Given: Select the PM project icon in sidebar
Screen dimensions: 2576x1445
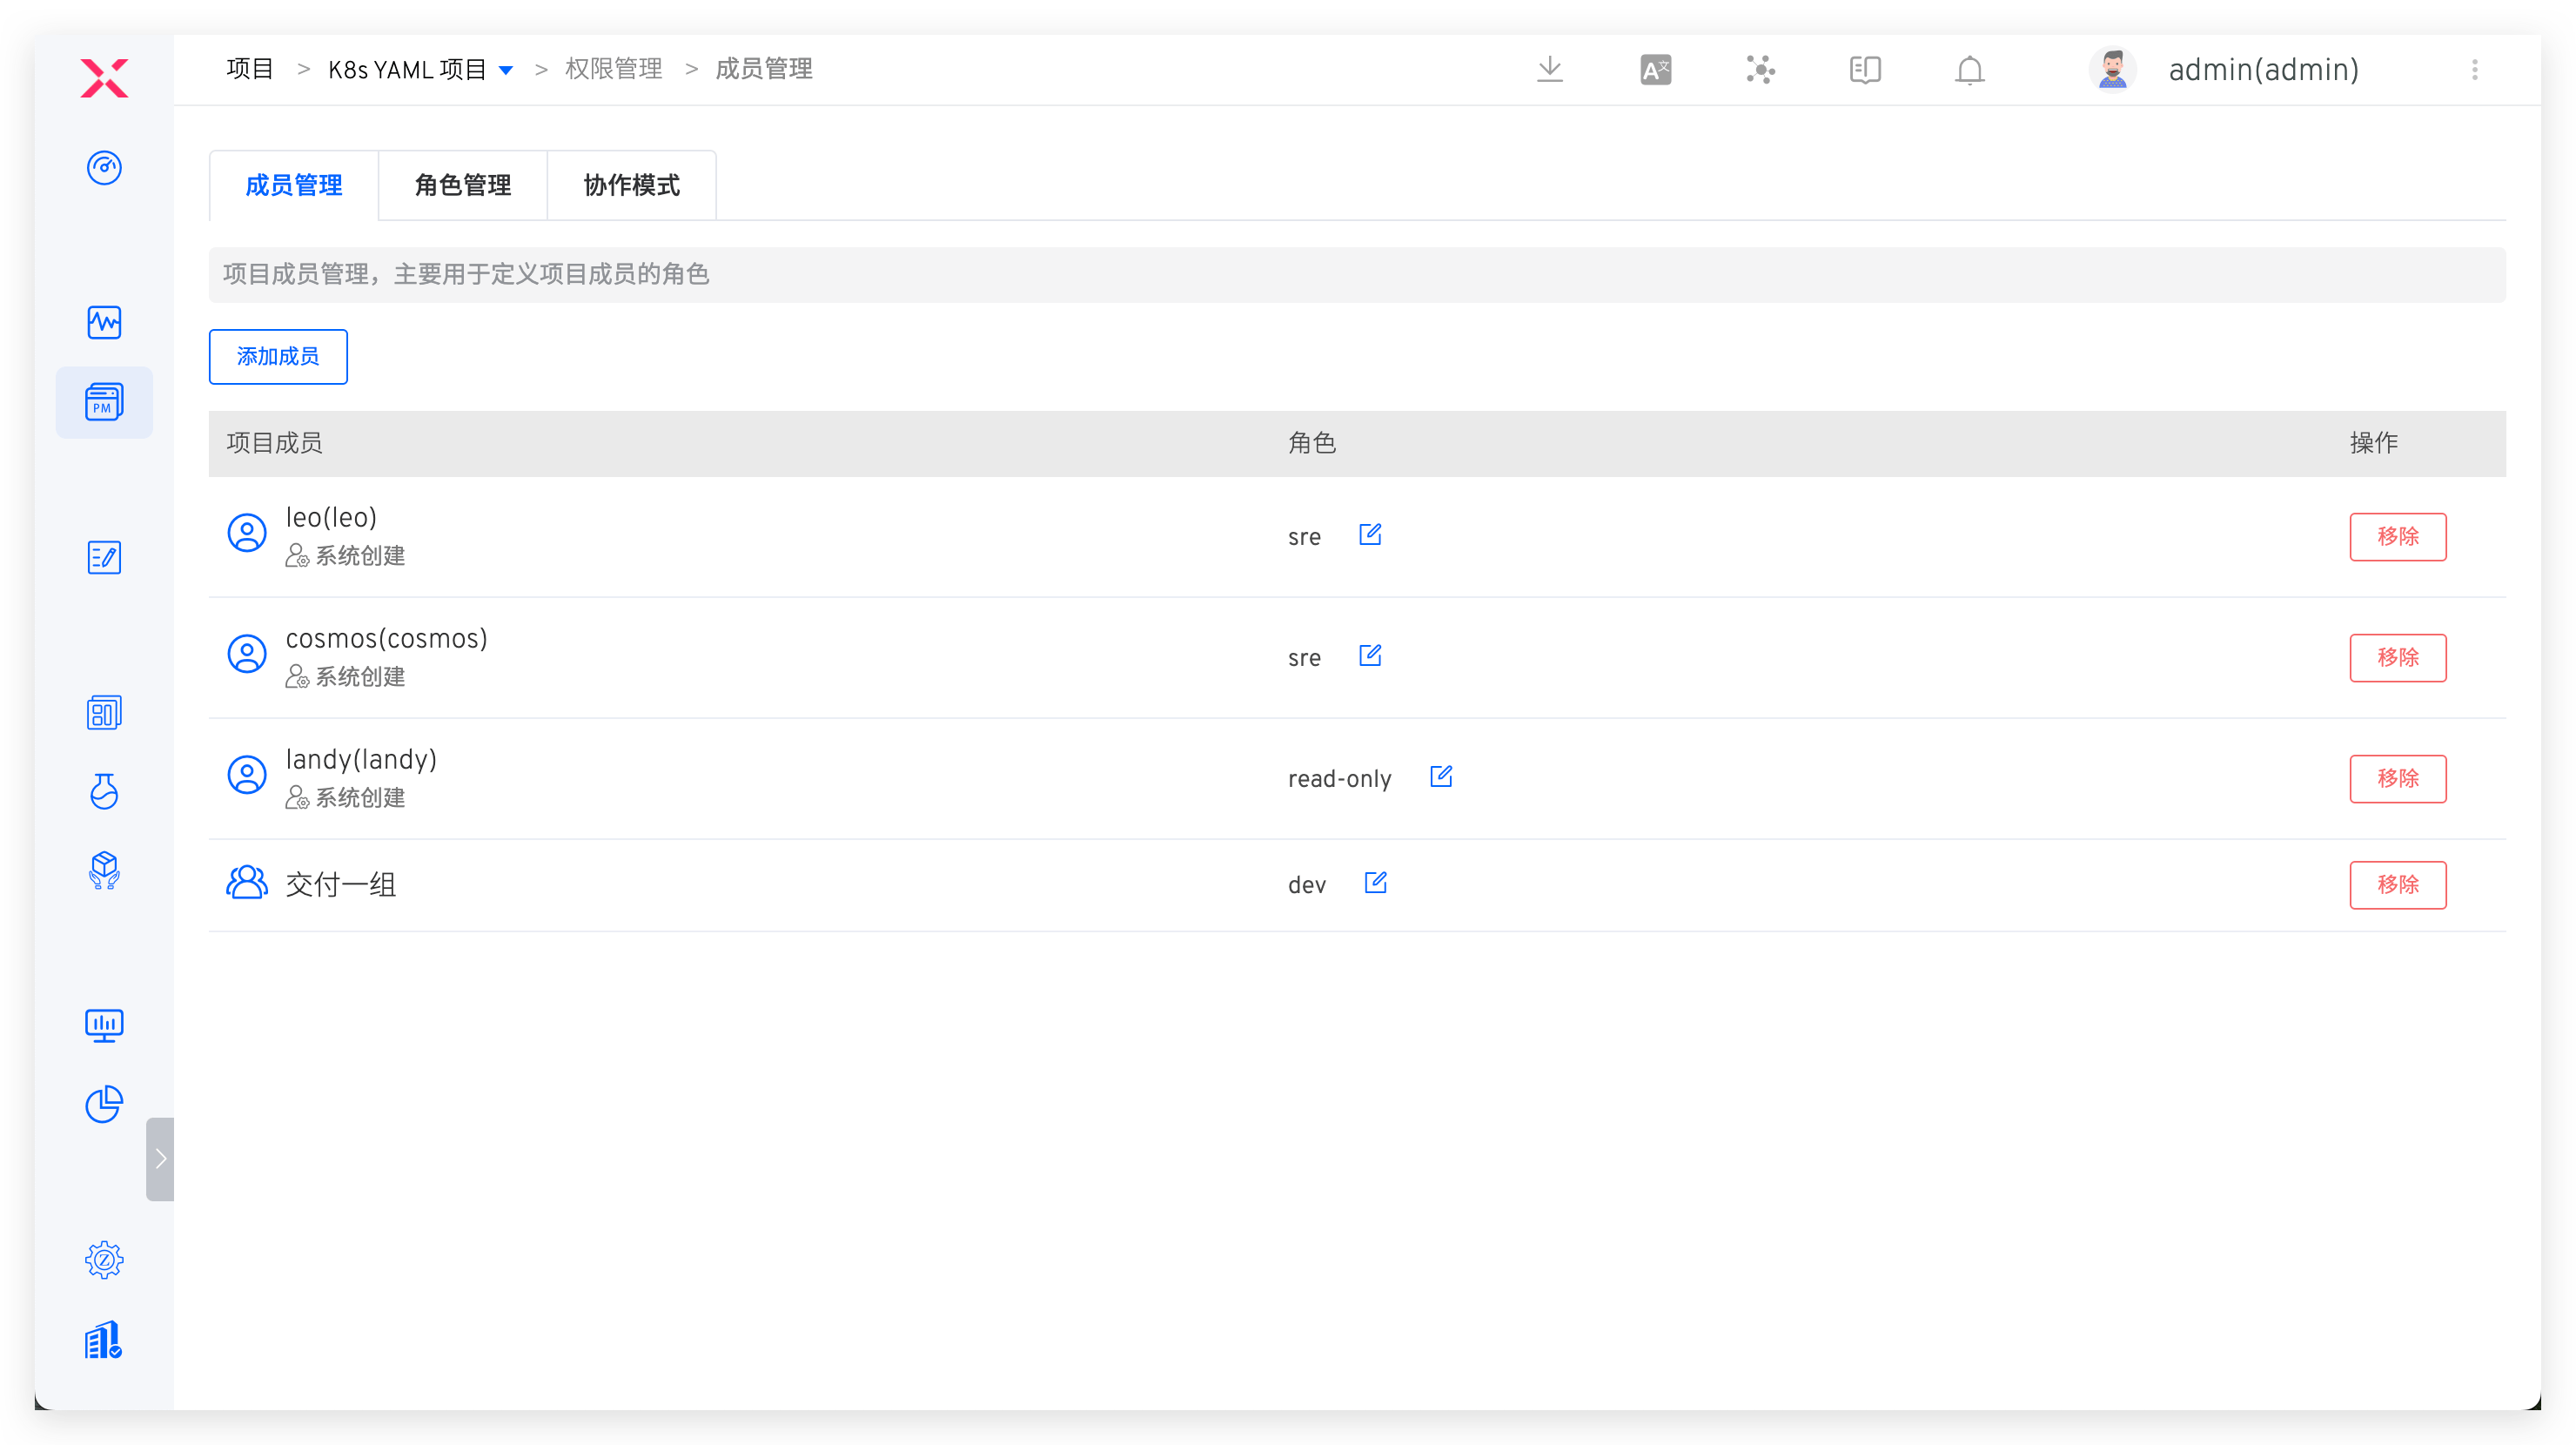Looking at the screenshot, I should (x=104, y=402).
